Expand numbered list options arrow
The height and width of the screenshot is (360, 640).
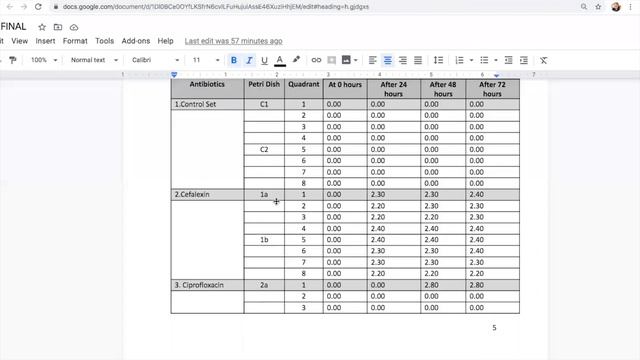point(471,60)
